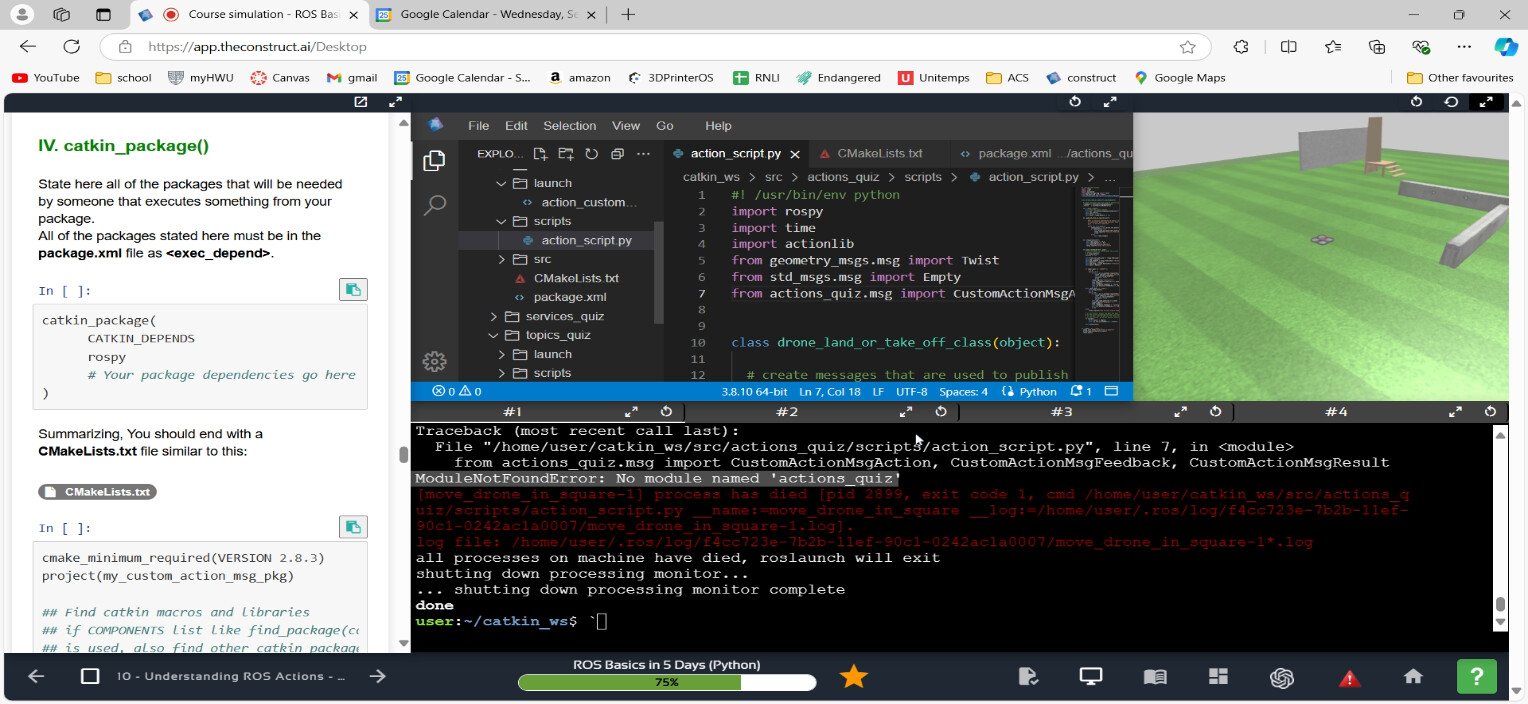Screen dimensions: 1528x704
Task: Open the red warning triangle in bottom bar
Action: tap(1349, 678)
